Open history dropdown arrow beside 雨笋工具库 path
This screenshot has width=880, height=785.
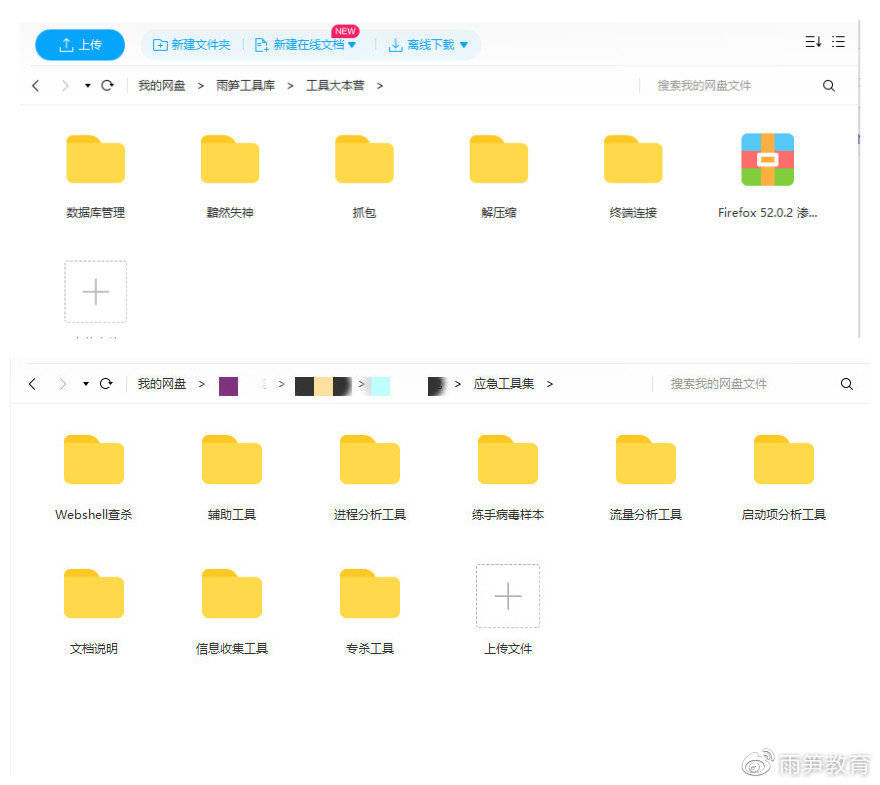tap(87, 86)
